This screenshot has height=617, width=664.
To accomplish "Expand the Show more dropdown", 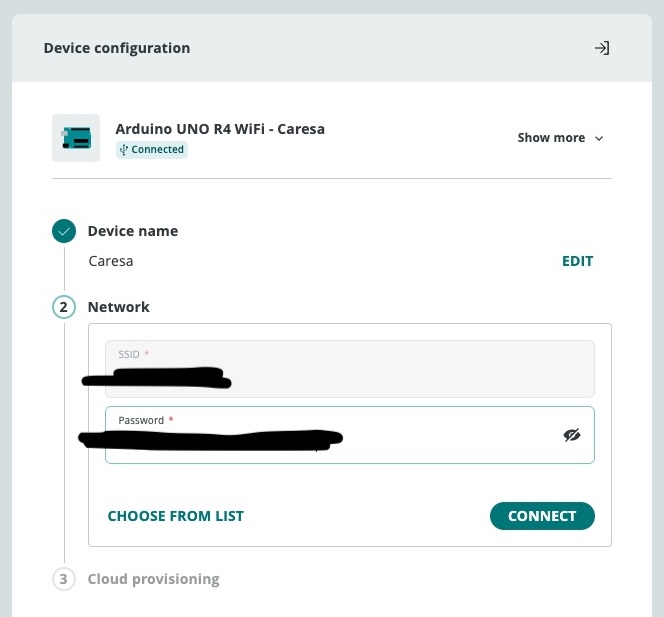I will (x=560, y=138).
